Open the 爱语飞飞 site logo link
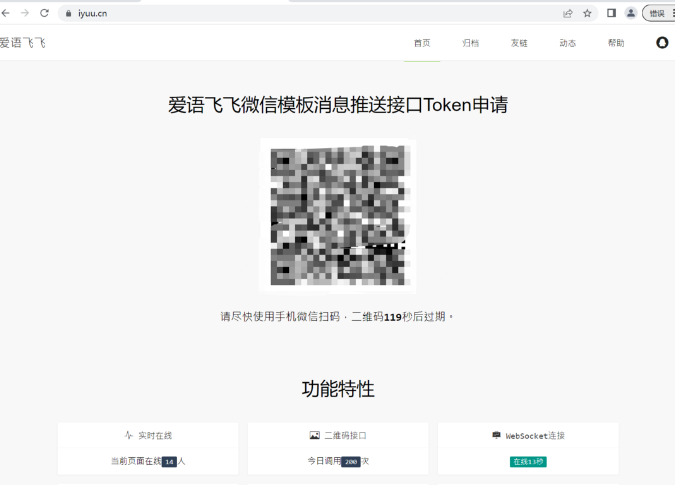675x485 pixels. pyautogui.click(x=22, y=43)
